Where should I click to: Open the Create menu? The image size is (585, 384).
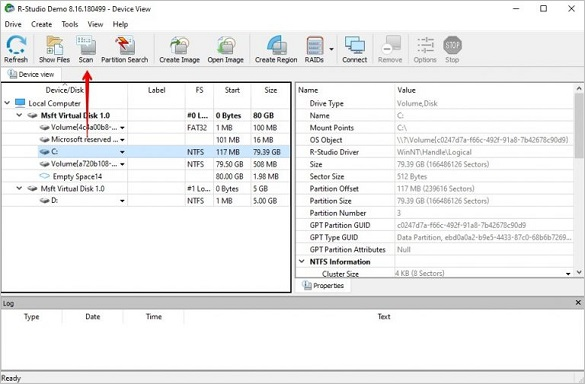[41, 24]
